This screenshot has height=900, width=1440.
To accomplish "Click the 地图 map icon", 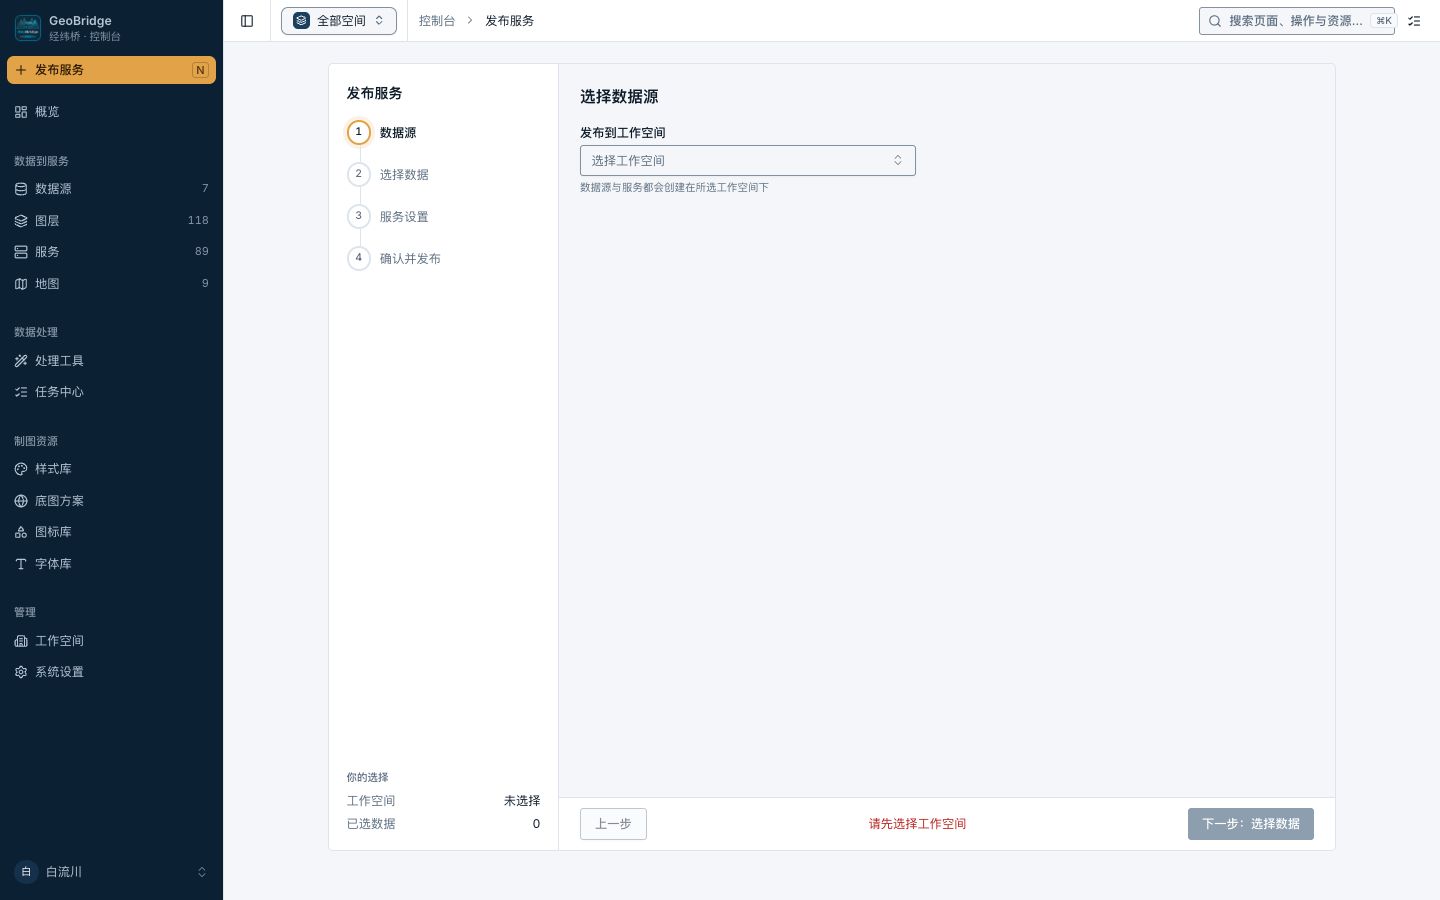I will tap(21, 284).
